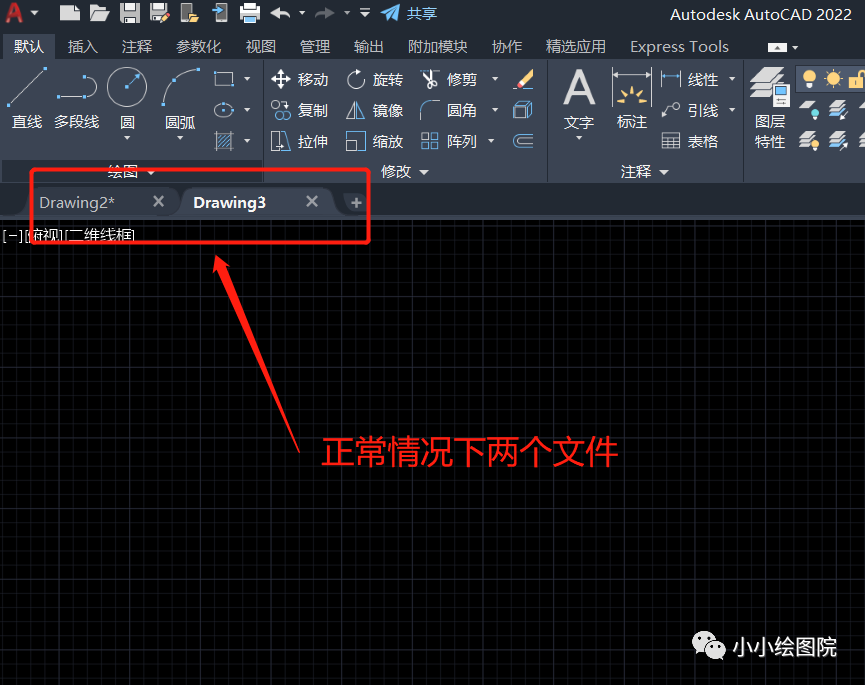Image resolution: width=865 pixels, height=685 pixels.
Task: Insert a Table (表格)
Action: [690, 141]
